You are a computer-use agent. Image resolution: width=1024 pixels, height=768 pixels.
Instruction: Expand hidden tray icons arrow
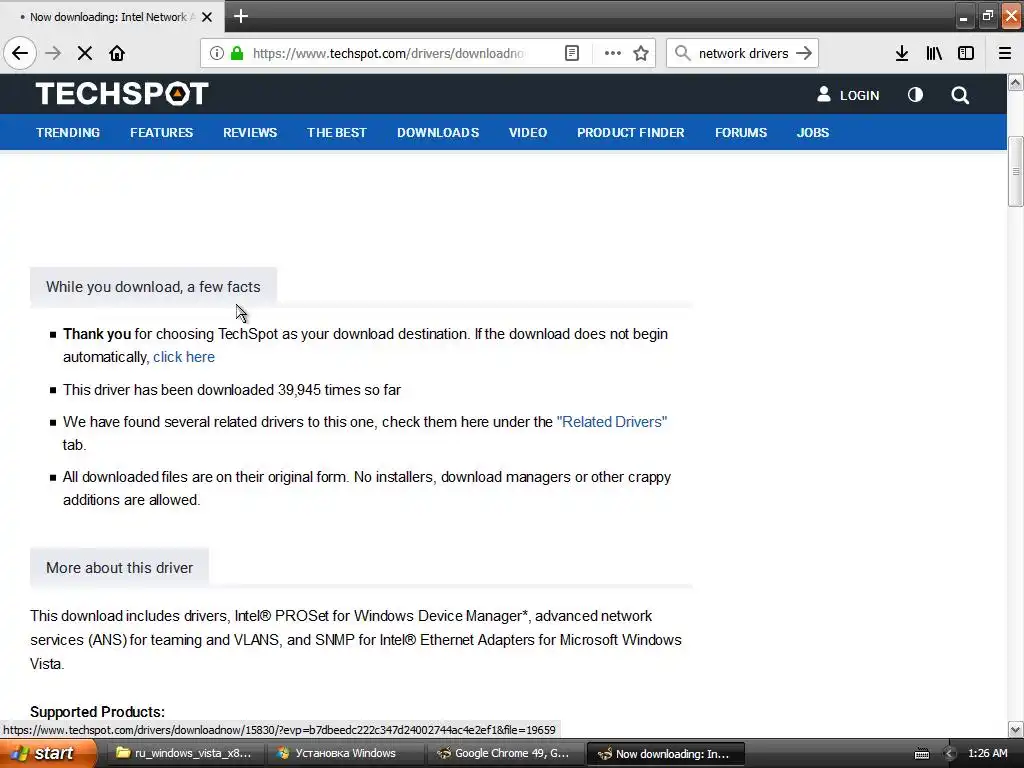pyautogui.click(x=950, y=754)
